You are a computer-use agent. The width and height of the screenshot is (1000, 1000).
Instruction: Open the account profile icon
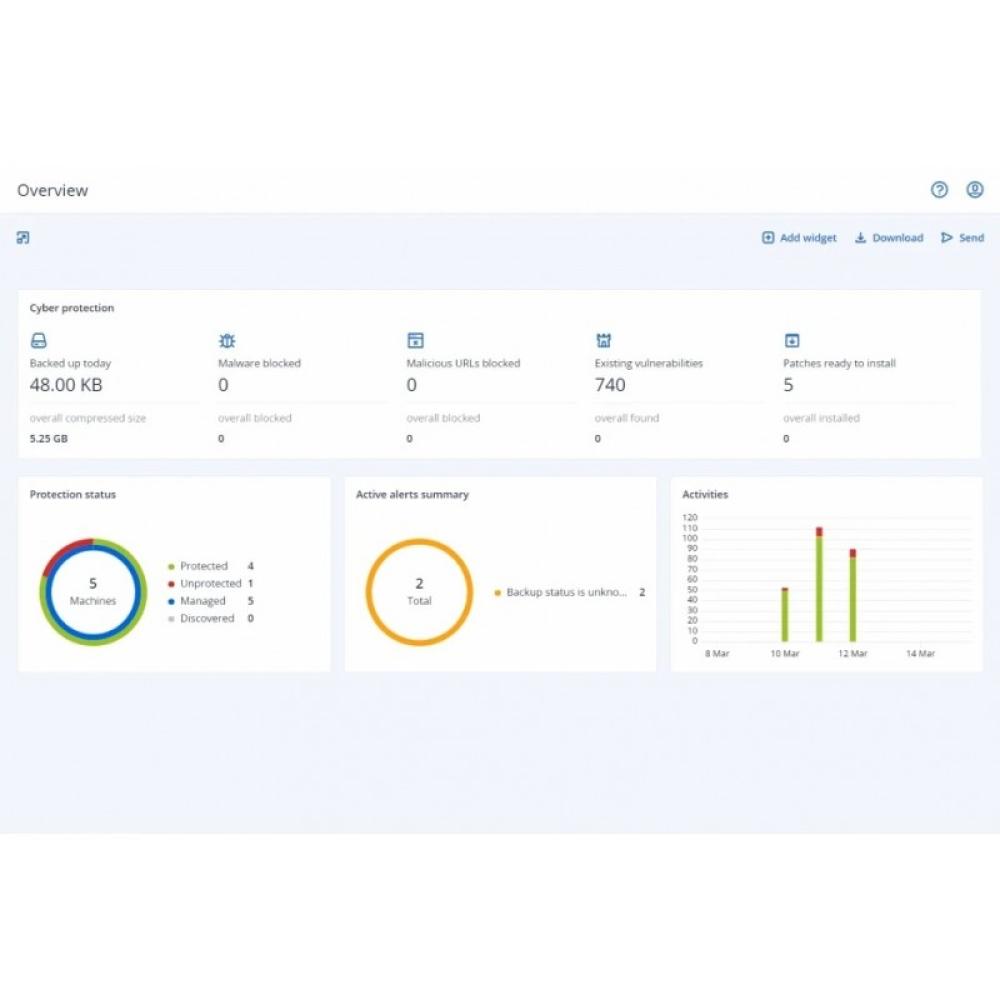coord(975,190)
